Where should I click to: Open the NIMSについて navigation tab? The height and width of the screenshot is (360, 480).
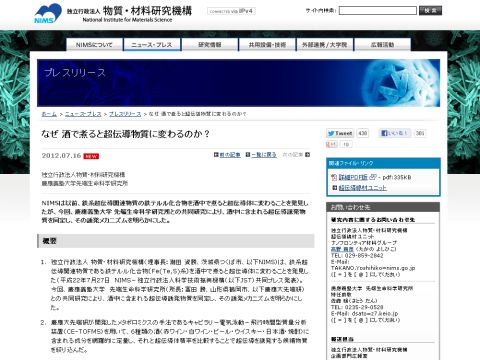click(94, 45)
